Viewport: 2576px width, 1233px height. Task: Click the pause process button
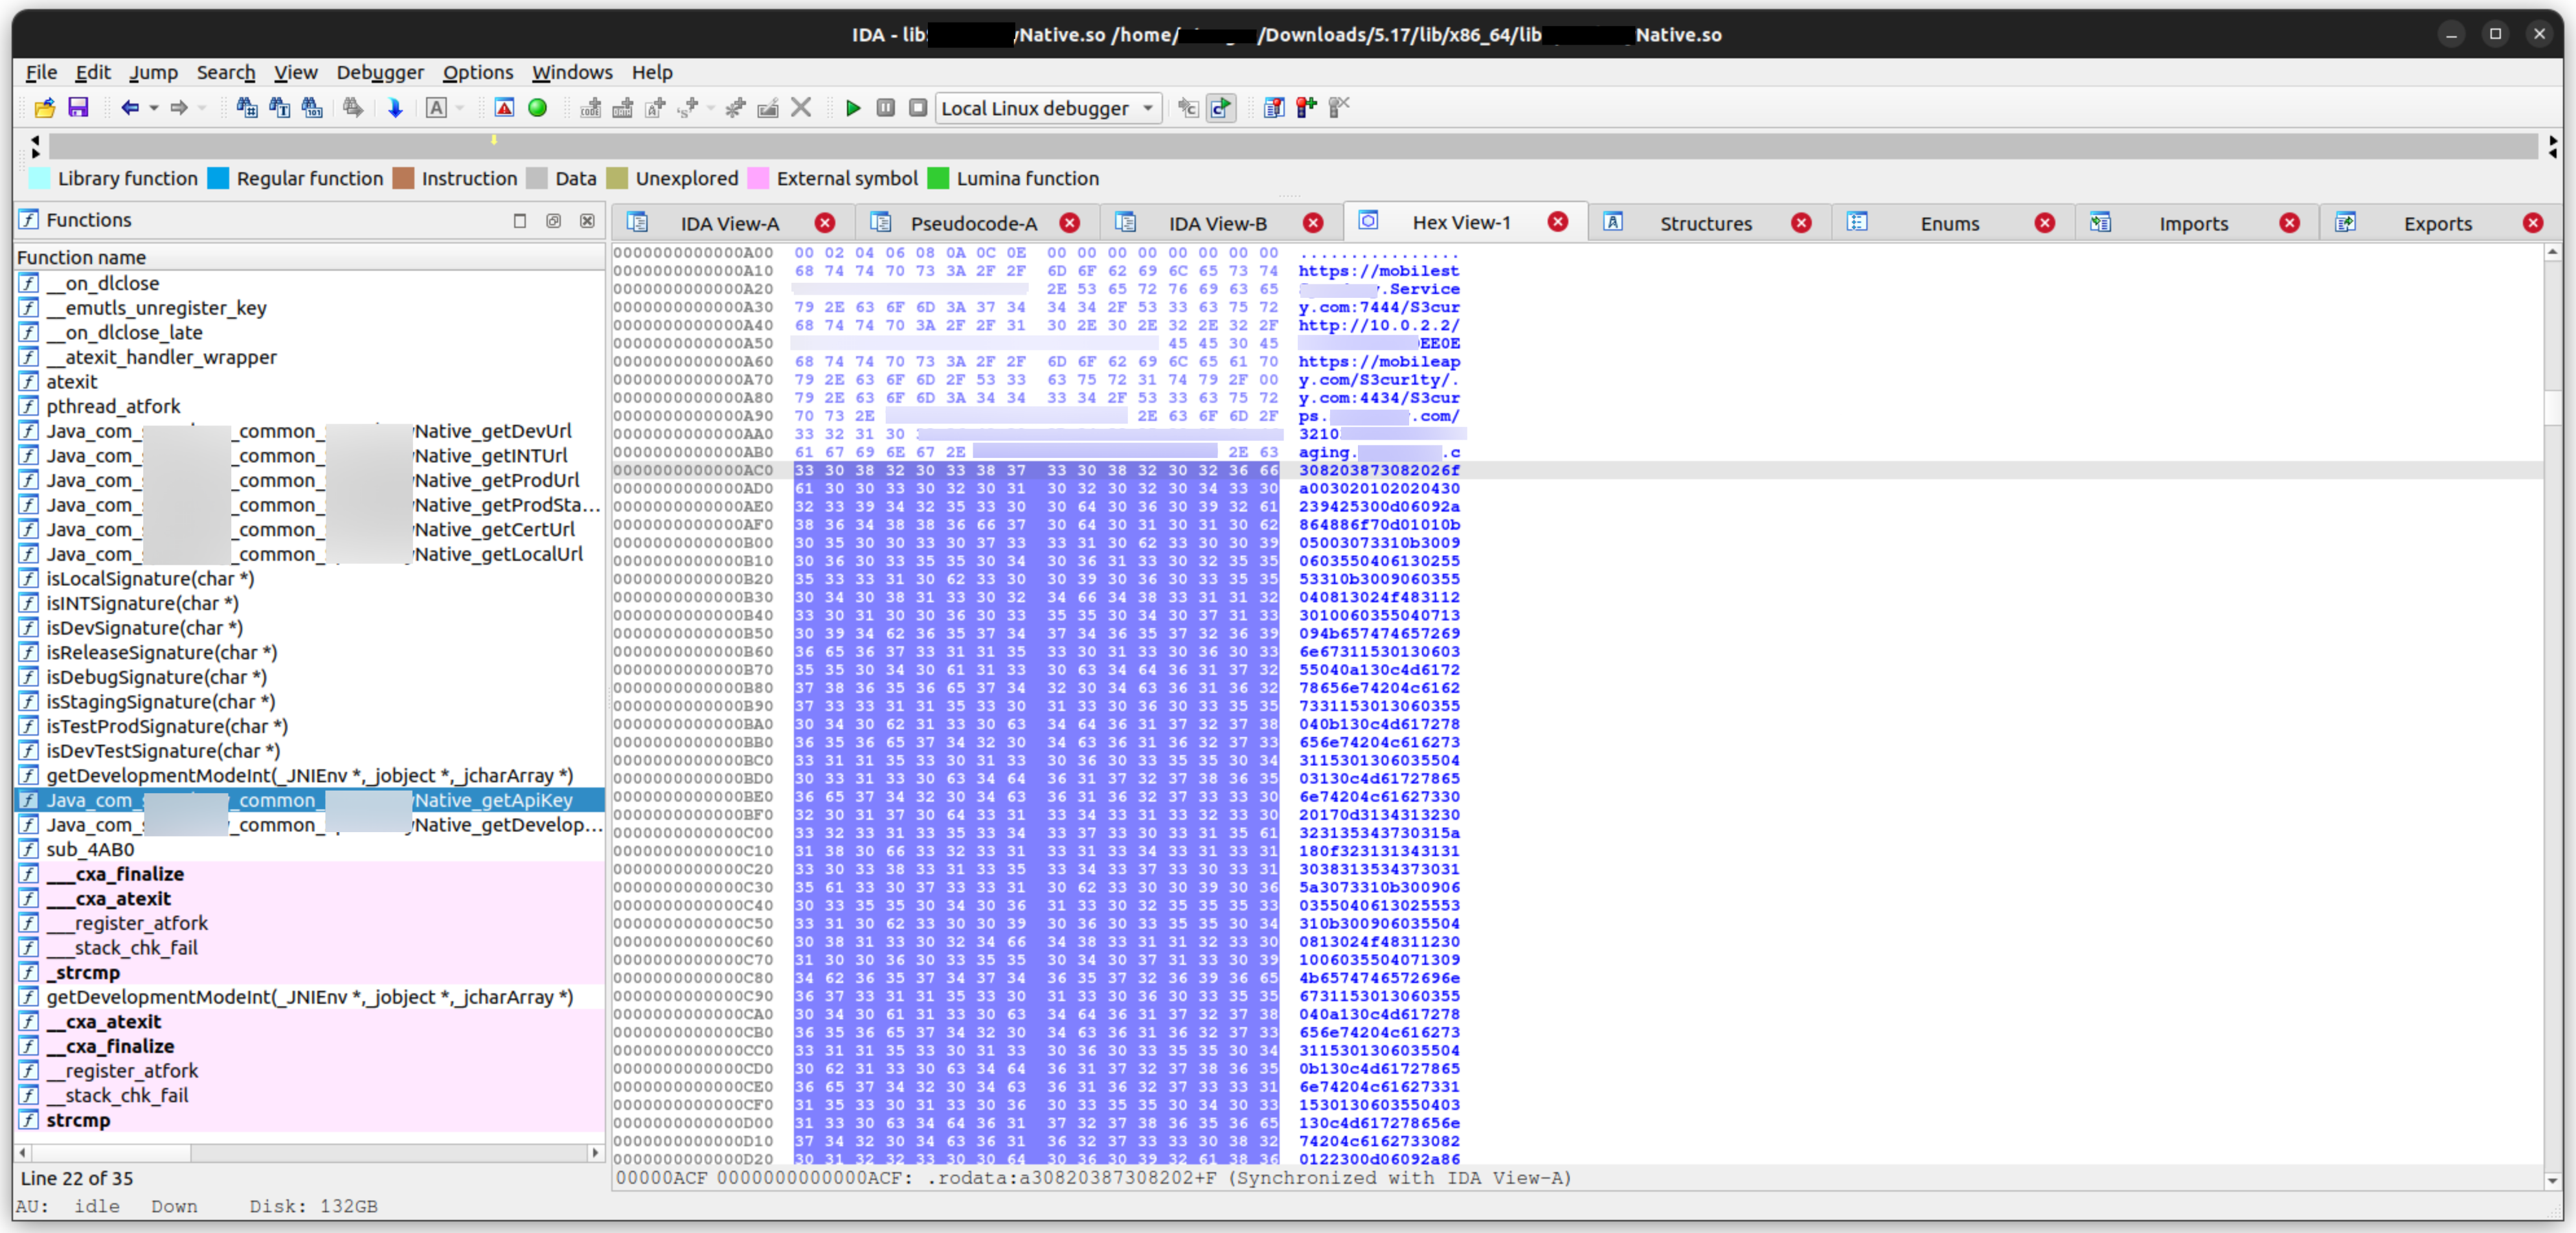click(885, 108)
